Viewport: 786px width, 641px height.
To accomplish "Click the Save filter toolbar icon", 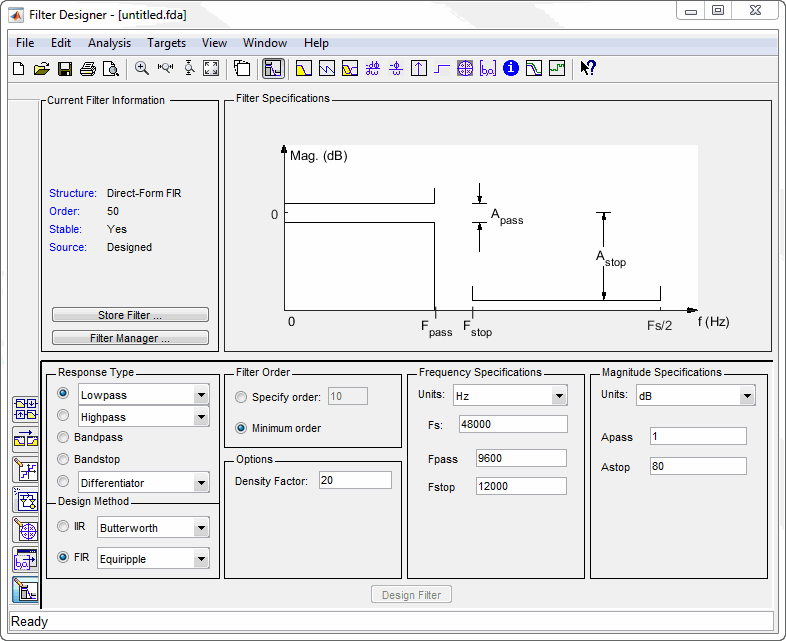I will click(x=64, y=69).
